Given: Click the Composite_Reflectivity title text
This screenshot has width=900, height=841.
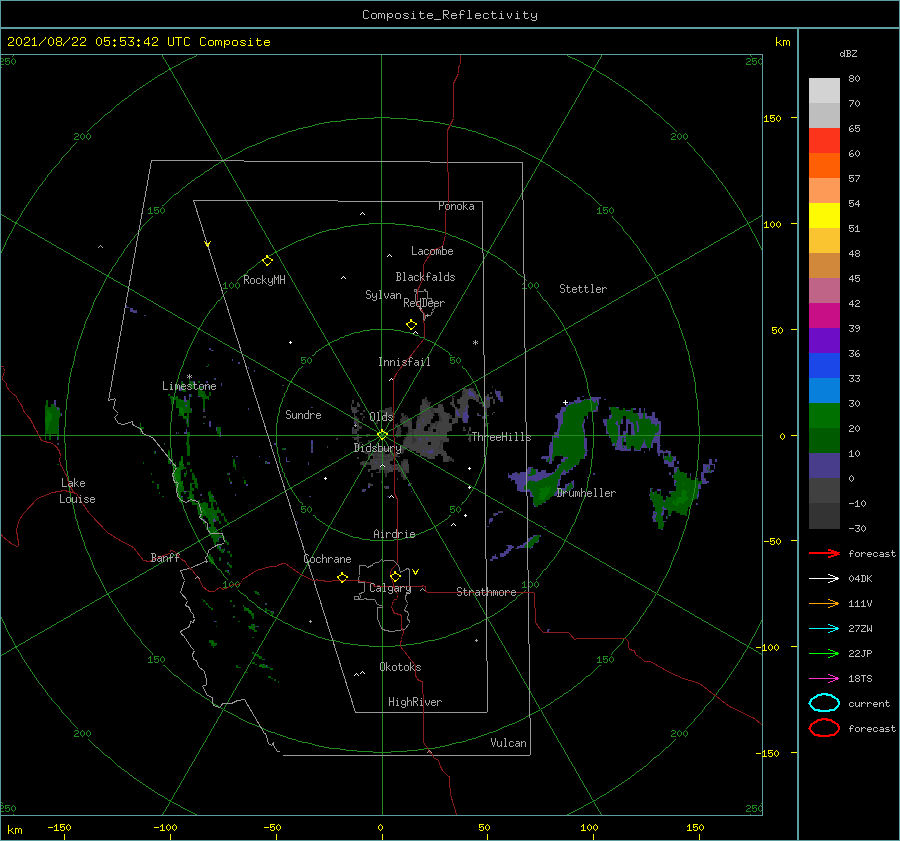Looking at the screenshot, I should coord(449,15).
